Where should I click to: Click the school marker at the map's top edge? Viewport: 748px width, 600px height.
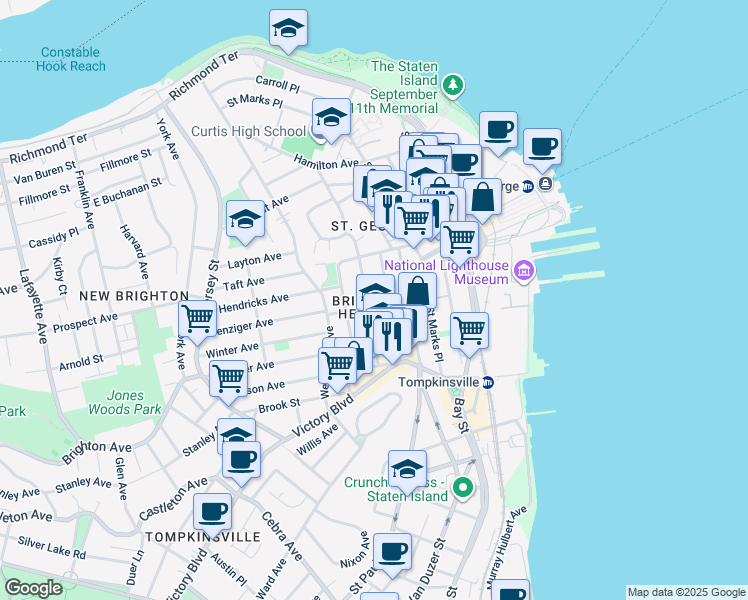[x=288, y=29]
